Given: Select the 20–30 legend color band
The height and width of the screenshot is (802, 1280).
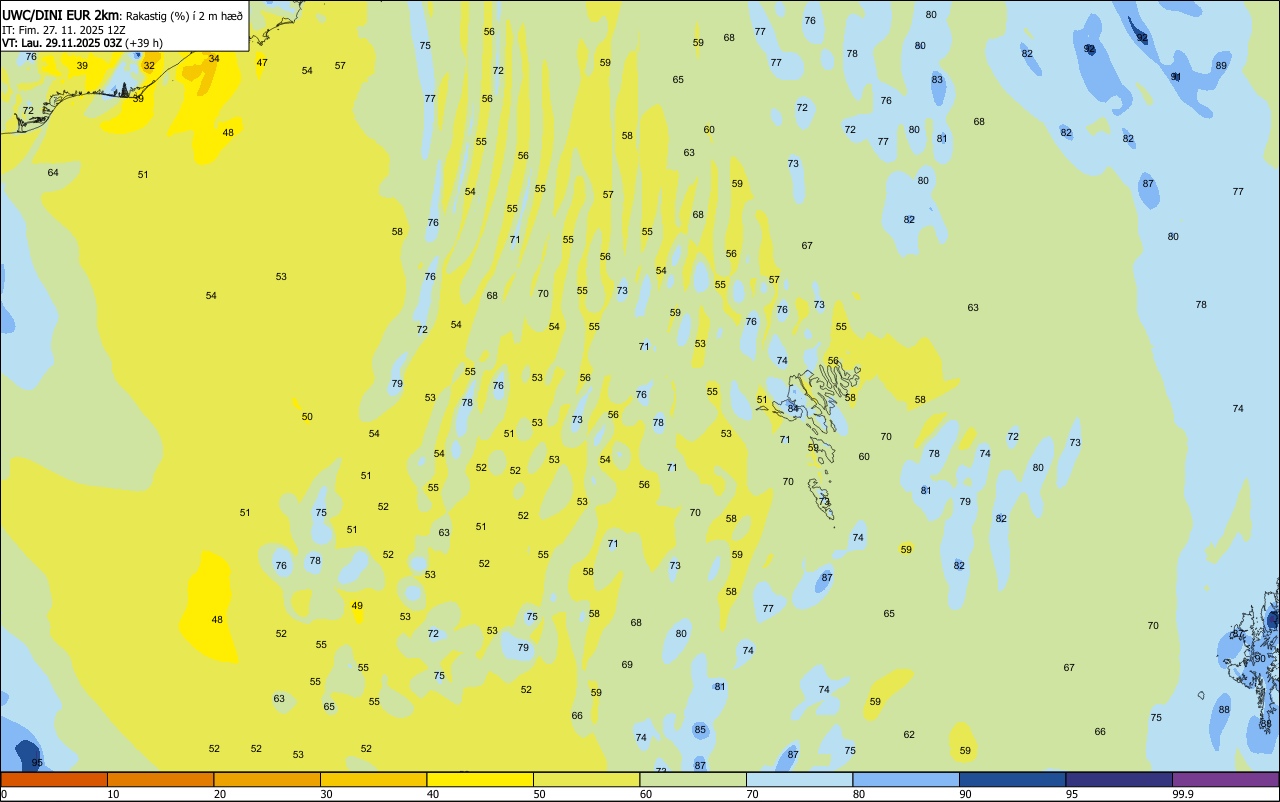Looking at the screenshot, I should [267, 779].
